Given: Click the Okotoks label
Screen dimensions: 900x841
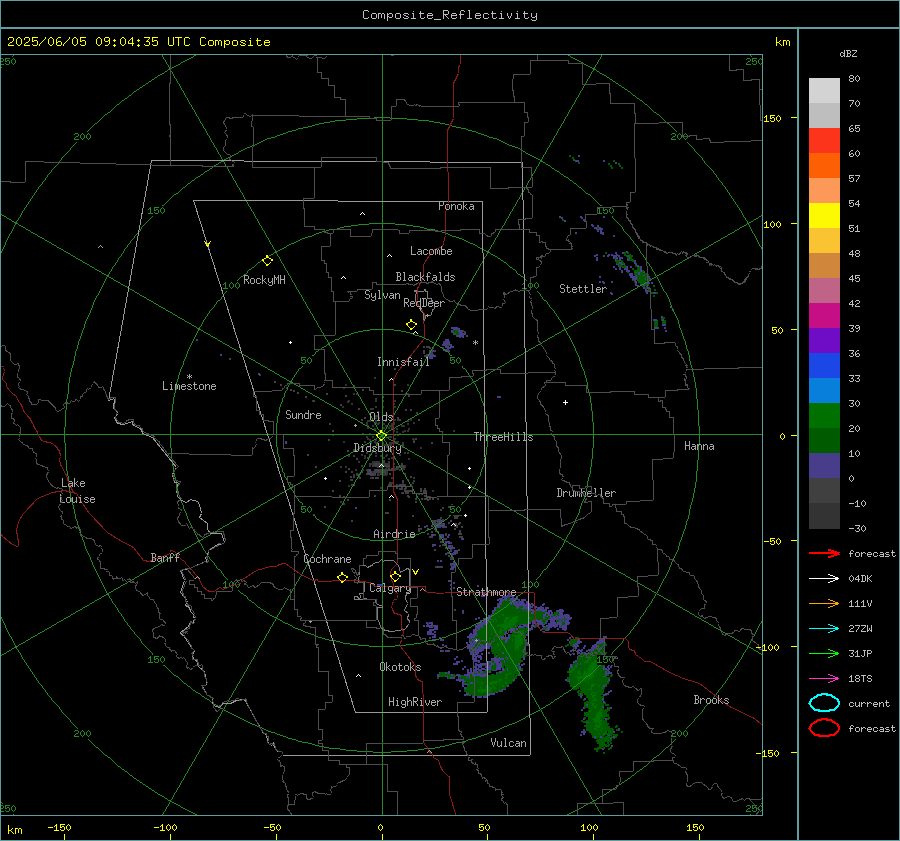Looking at the screenshot, I should coord(400,667).
